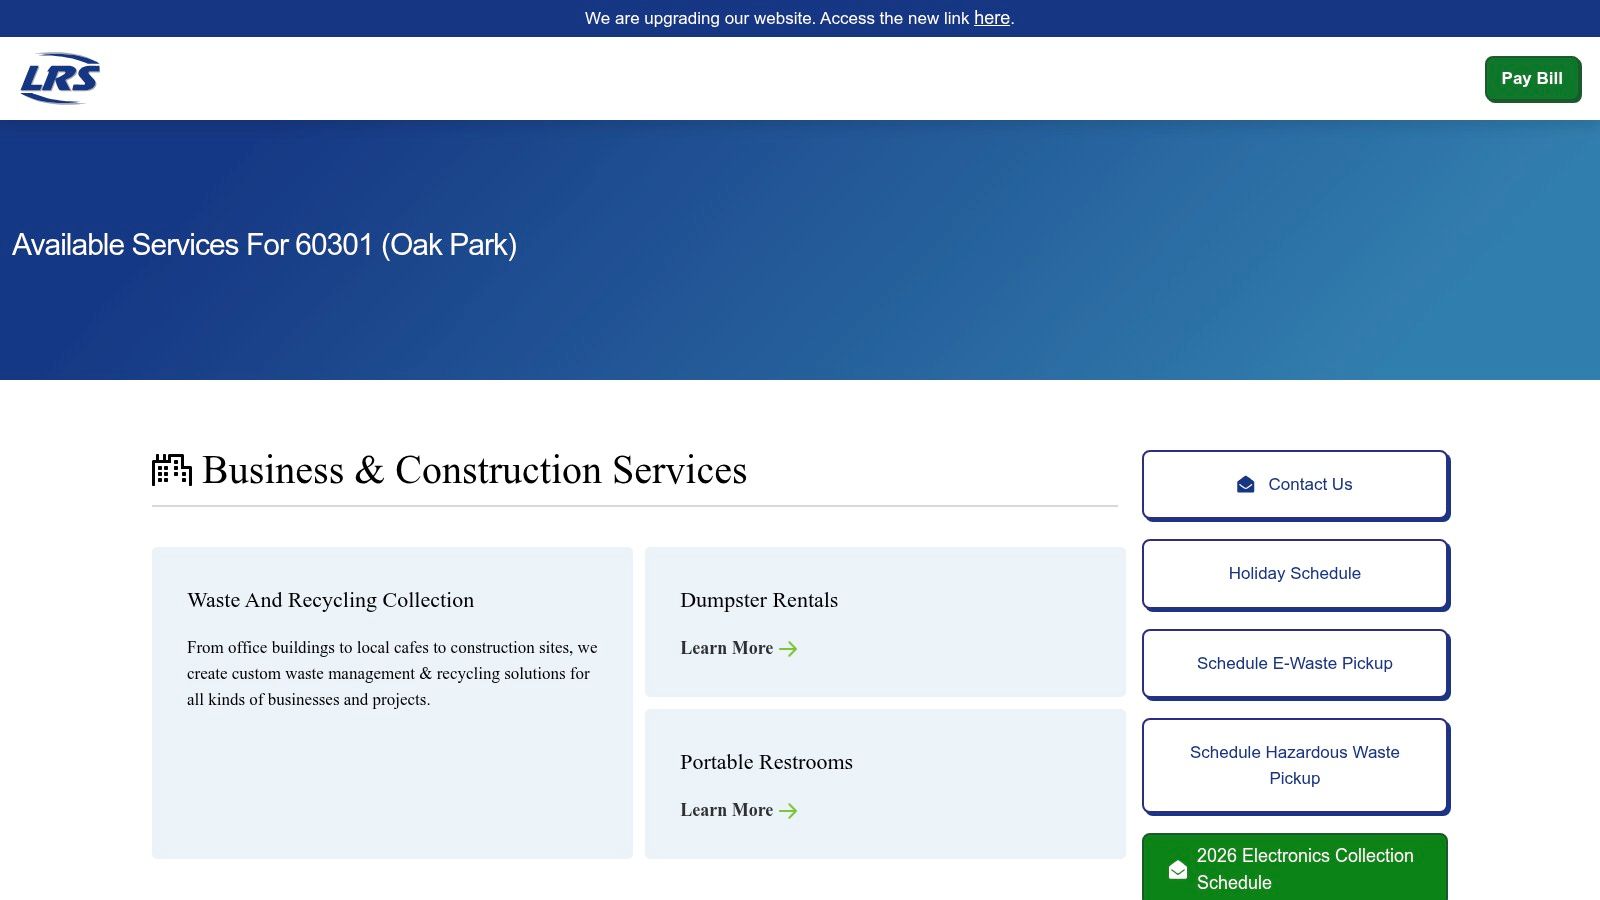The height and width of the screenshot is (900, 1600).
Task: Click the green arrow under Dumpster Rentals
Action: pyautogui.click(x=788, y=649)
